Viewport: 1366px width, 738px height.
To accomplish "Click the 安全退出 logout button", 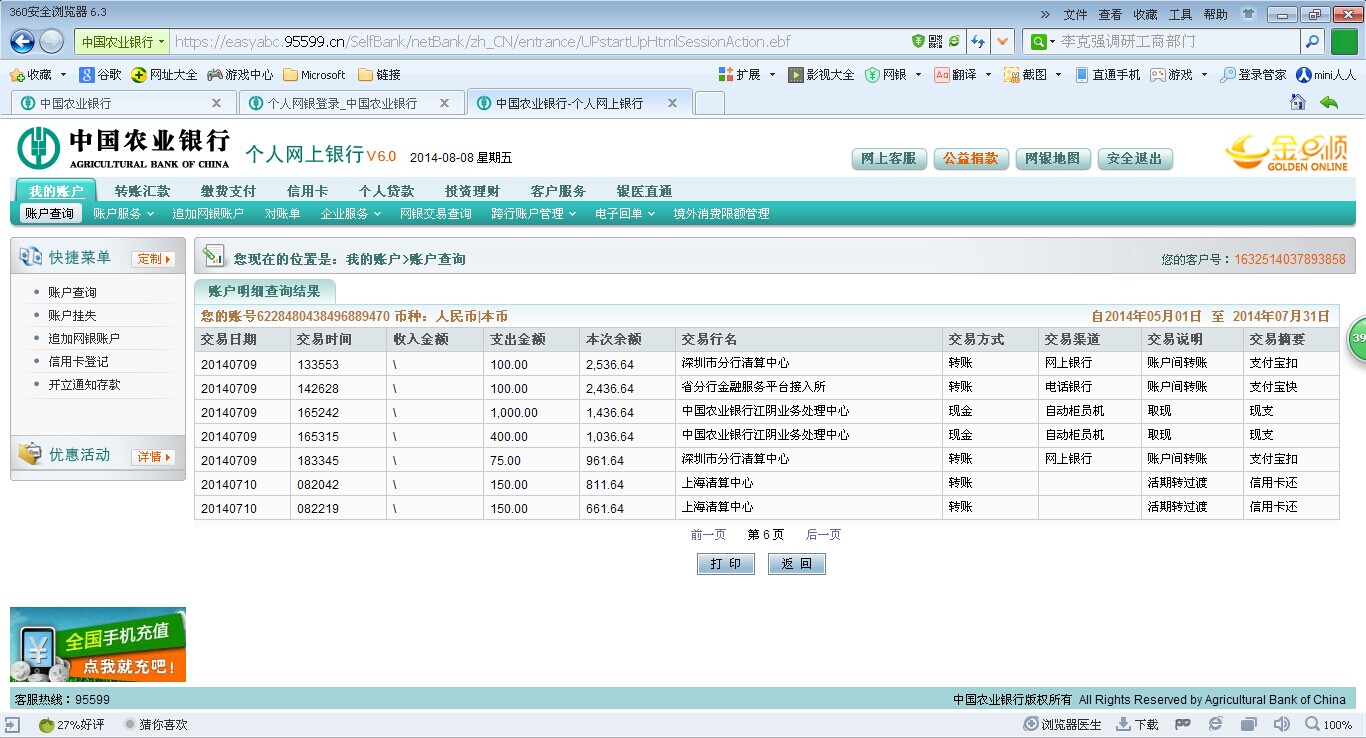I will pyautogui.click(x=1134, y=159).
